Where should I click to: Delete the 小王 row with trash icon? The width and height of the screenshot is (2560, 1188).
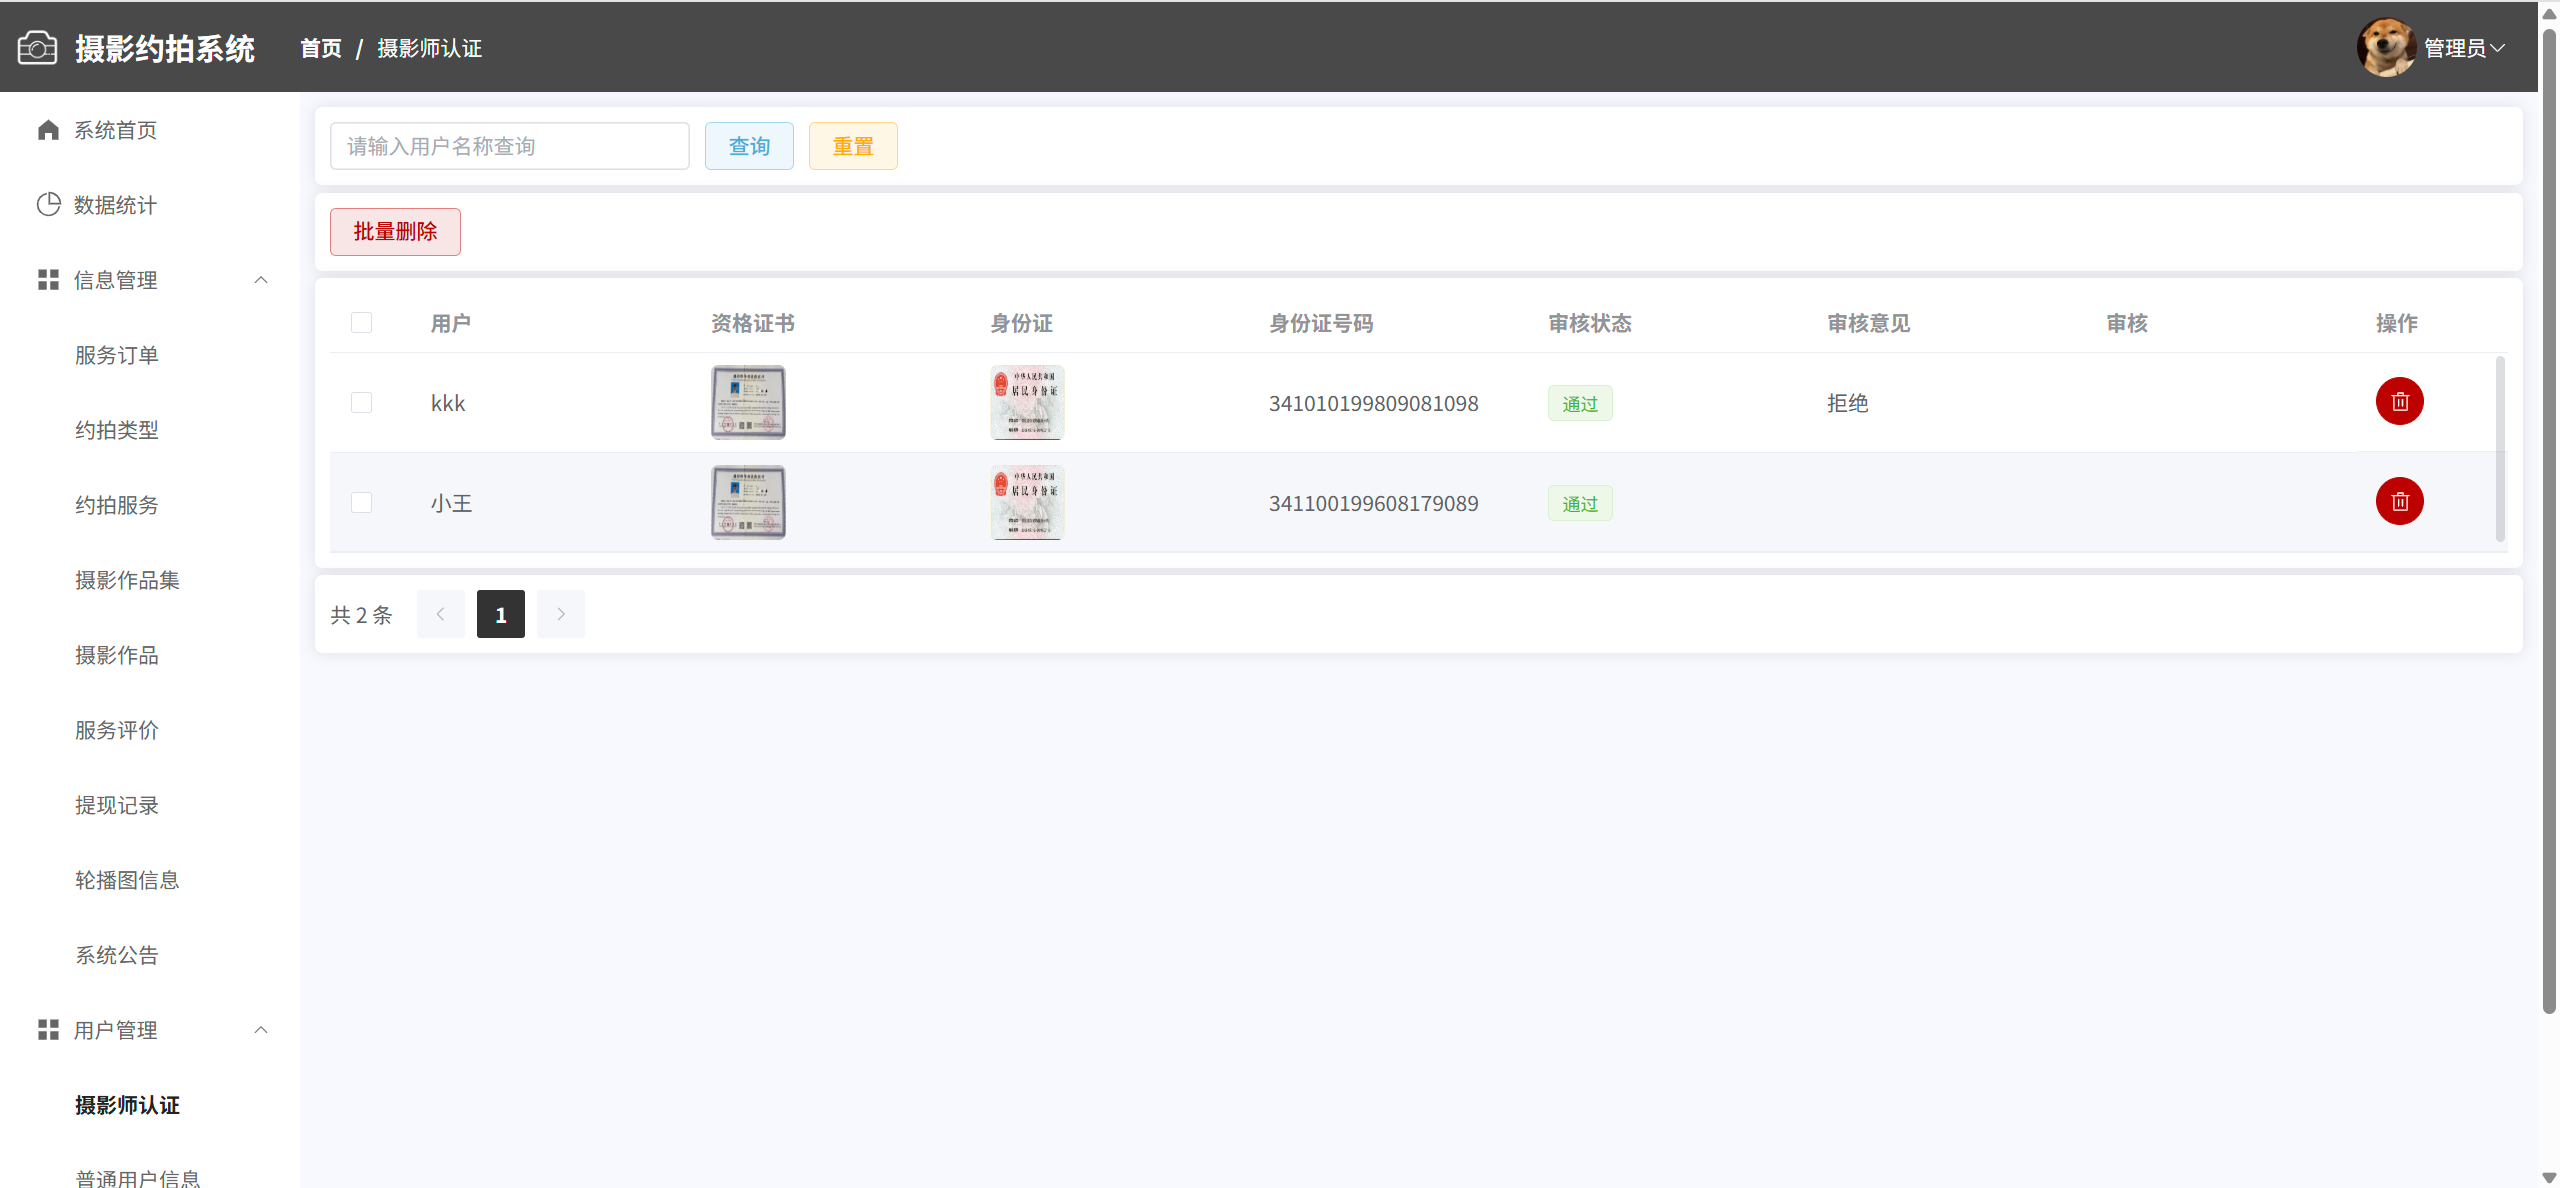click(x=2399, y=502)
